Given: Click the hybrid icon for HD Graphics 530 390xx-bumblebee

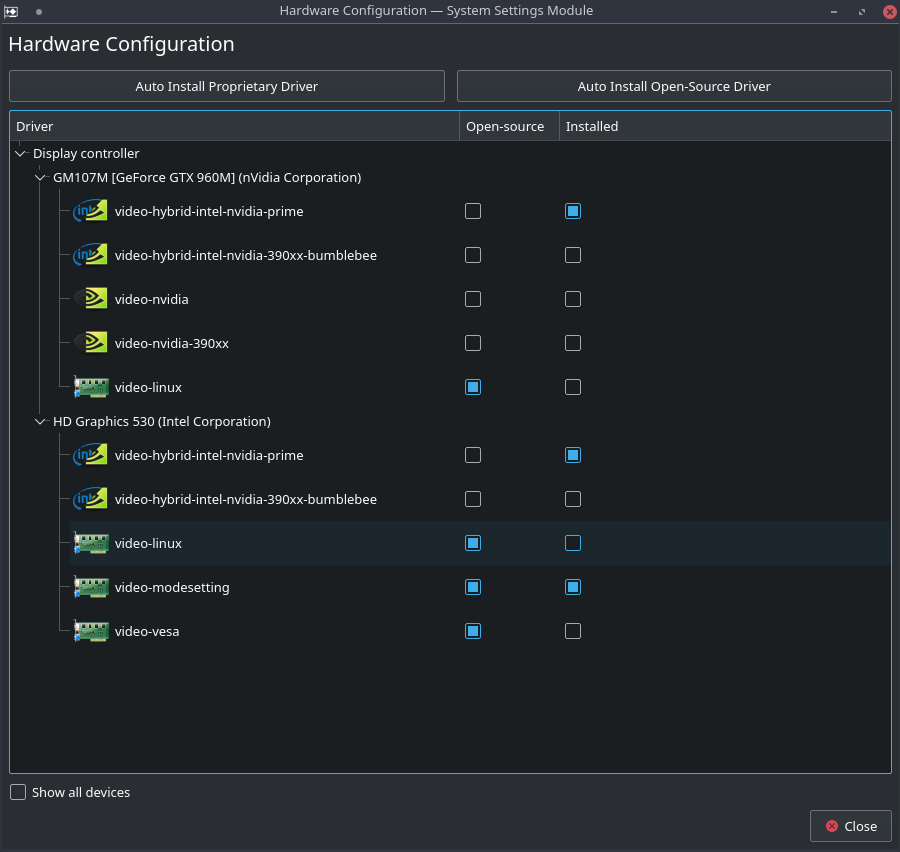Looking at the screenshot, I should click(x=91, y=499).
